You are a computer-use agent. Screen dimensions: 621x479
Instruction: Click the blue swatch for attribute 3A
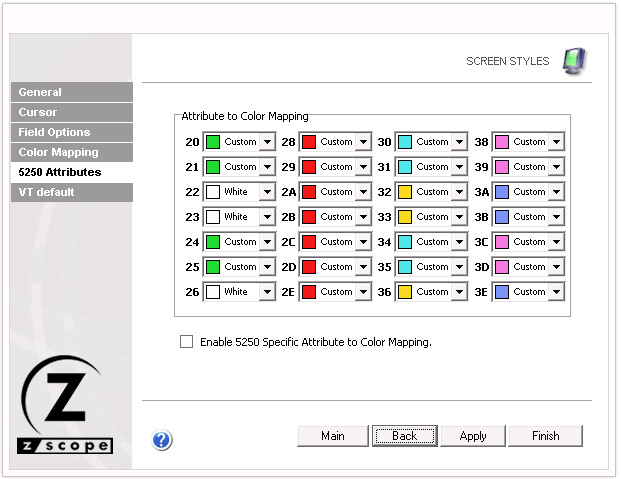coord(502,192)
